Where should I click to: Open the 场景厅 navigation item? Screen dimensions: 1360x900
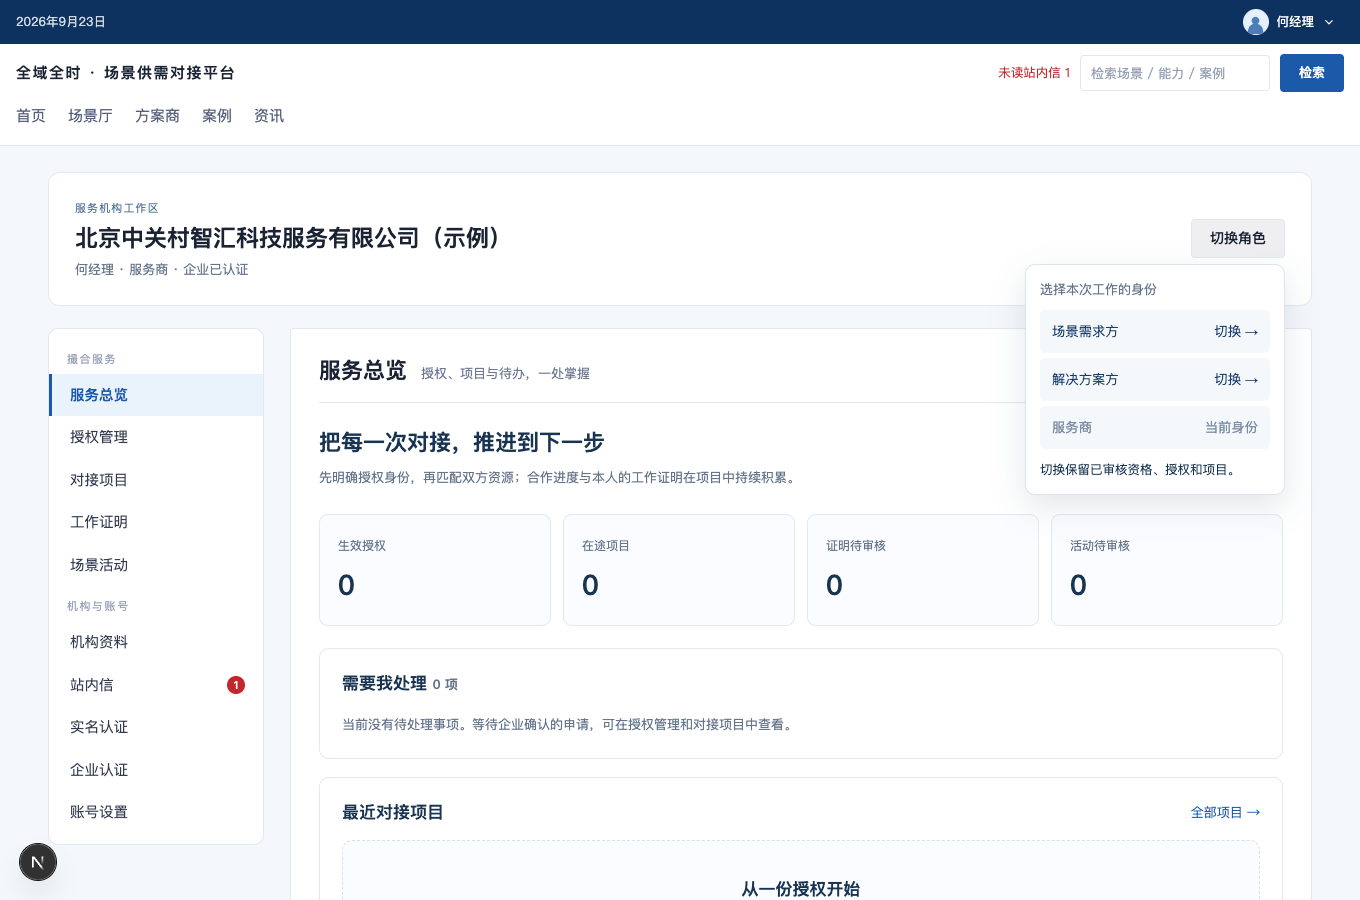pyautogui.click(x=90, y=116)
